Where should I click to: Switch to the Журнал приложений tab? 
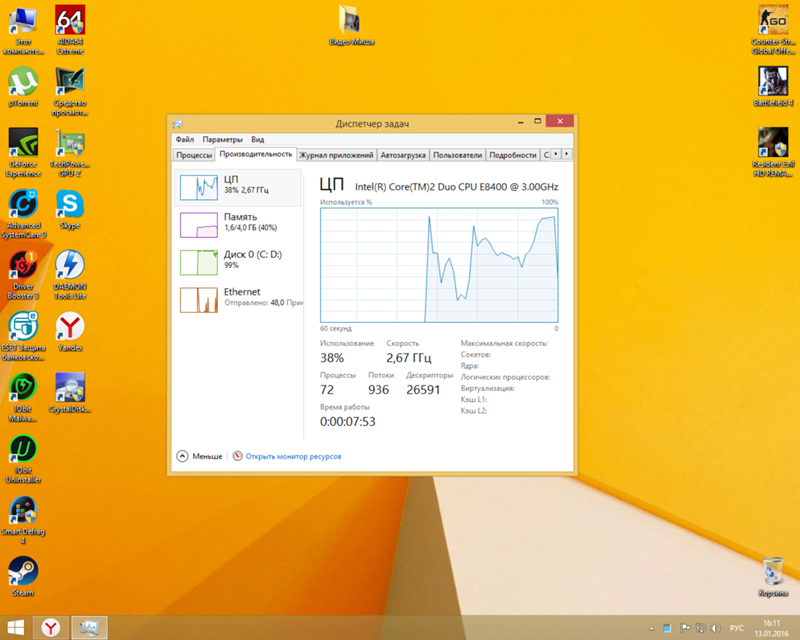pyautogui.click(x=336, y=155)
